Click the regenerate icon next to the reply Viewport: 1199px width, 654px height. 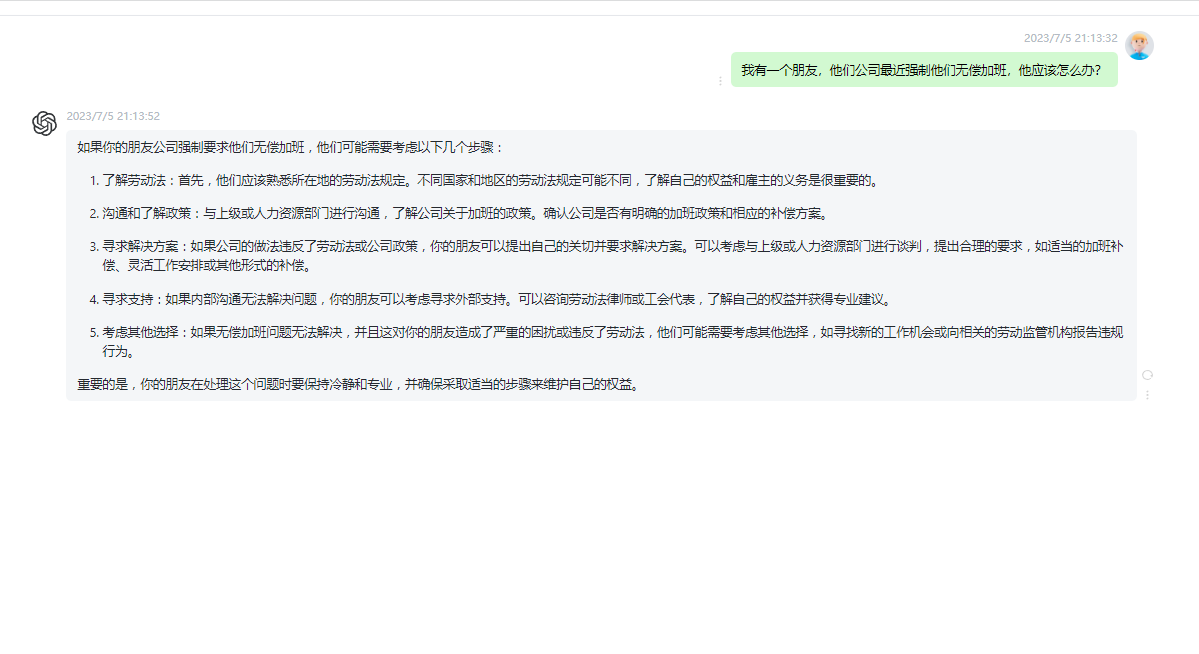pyautogui.click(x=1147, y=375)
